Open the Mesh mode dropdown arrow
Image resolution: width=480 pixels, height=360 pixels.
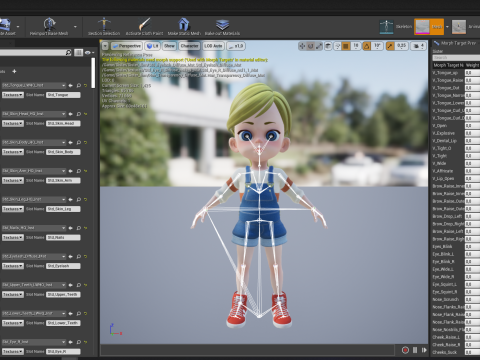[x=447, y=27]
